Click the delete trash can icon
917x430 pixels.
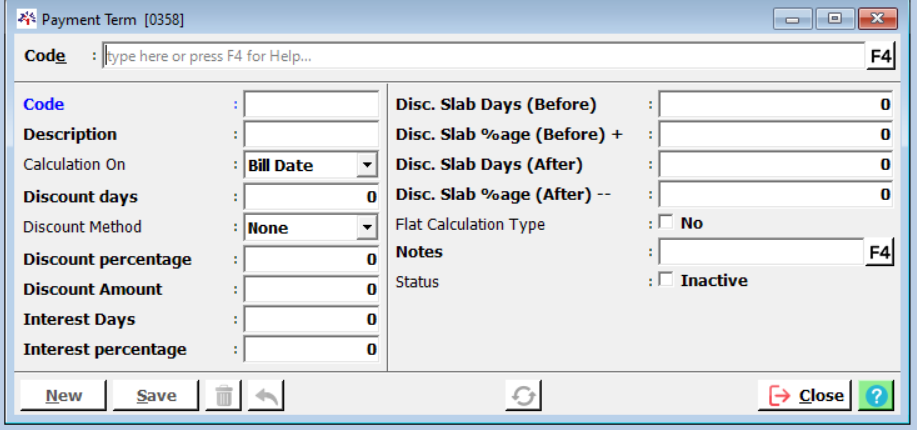[x=224, y=396]
